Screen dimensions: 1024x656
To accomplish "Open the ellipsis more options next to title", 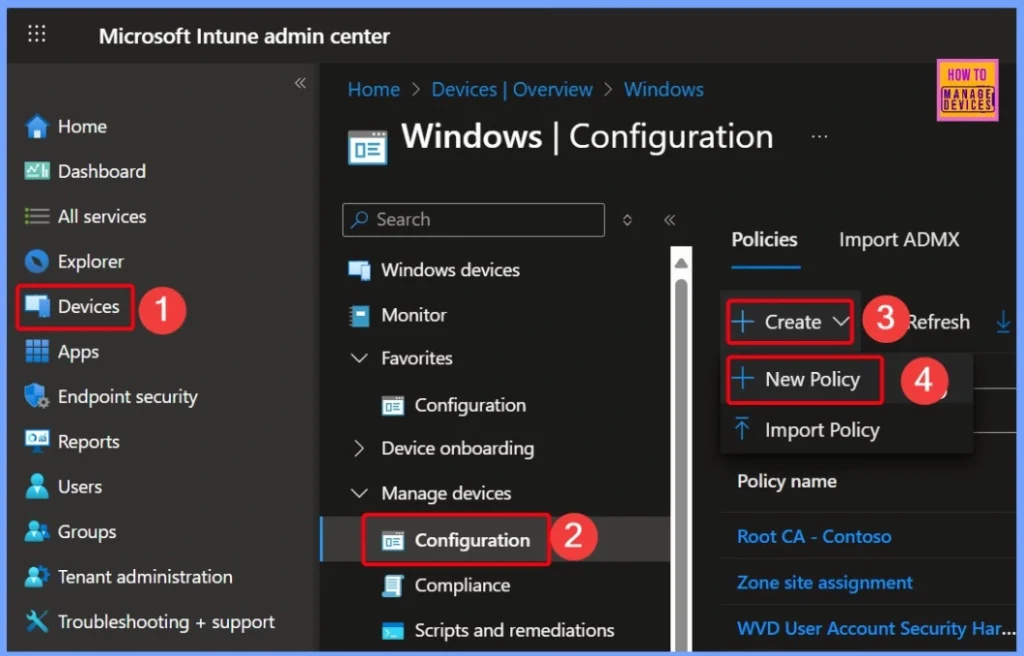I will 819,137.
